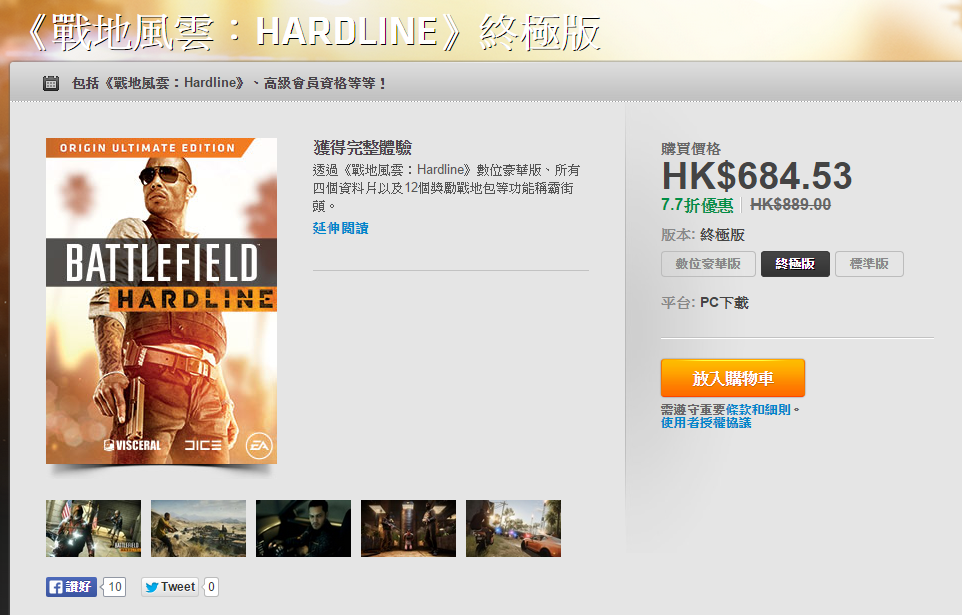Click the Visceral logo on the box art
This screenshot has width=962, height=615.
pyautogui.click(x=133, y=445)
